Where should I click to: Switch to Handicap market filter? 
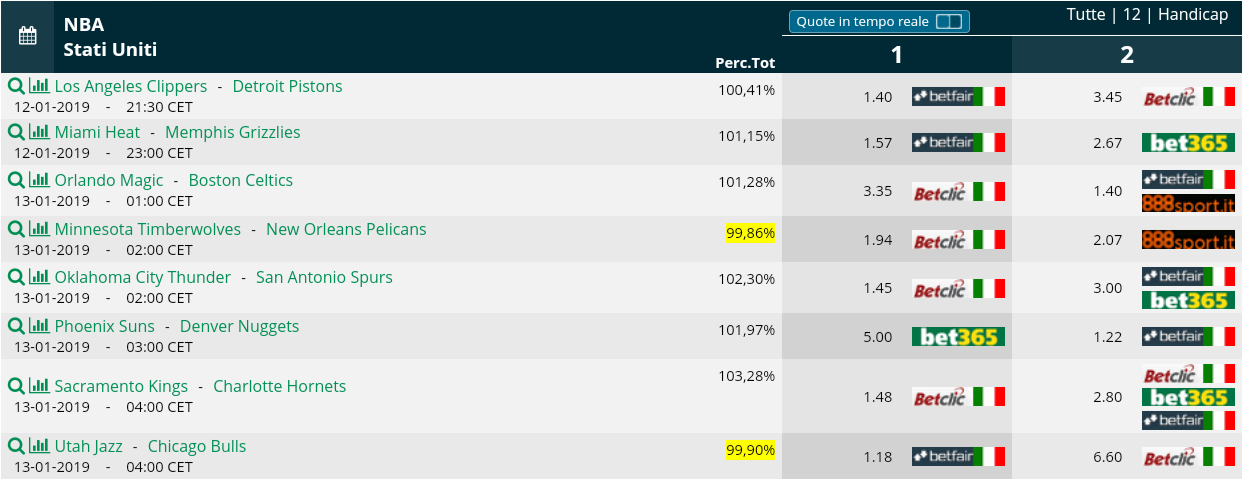coord(1193,15)
